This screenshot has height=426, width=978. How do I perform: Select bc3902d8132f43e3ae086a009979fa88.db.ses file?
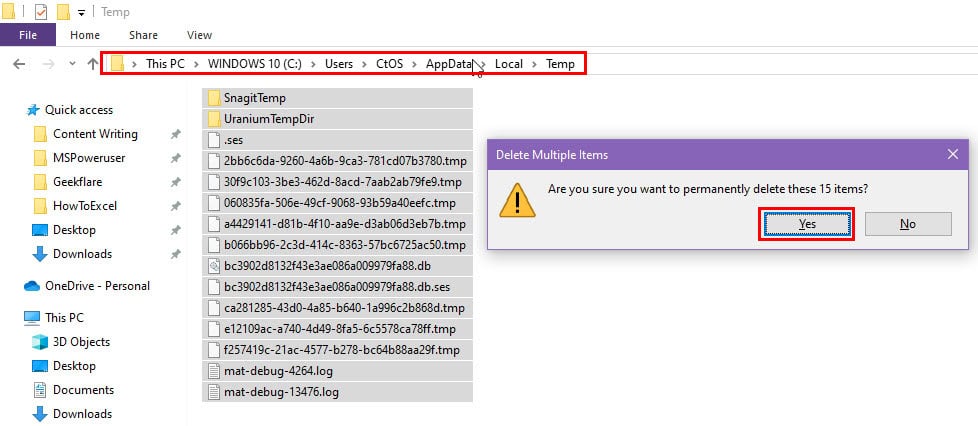point(337,287)
